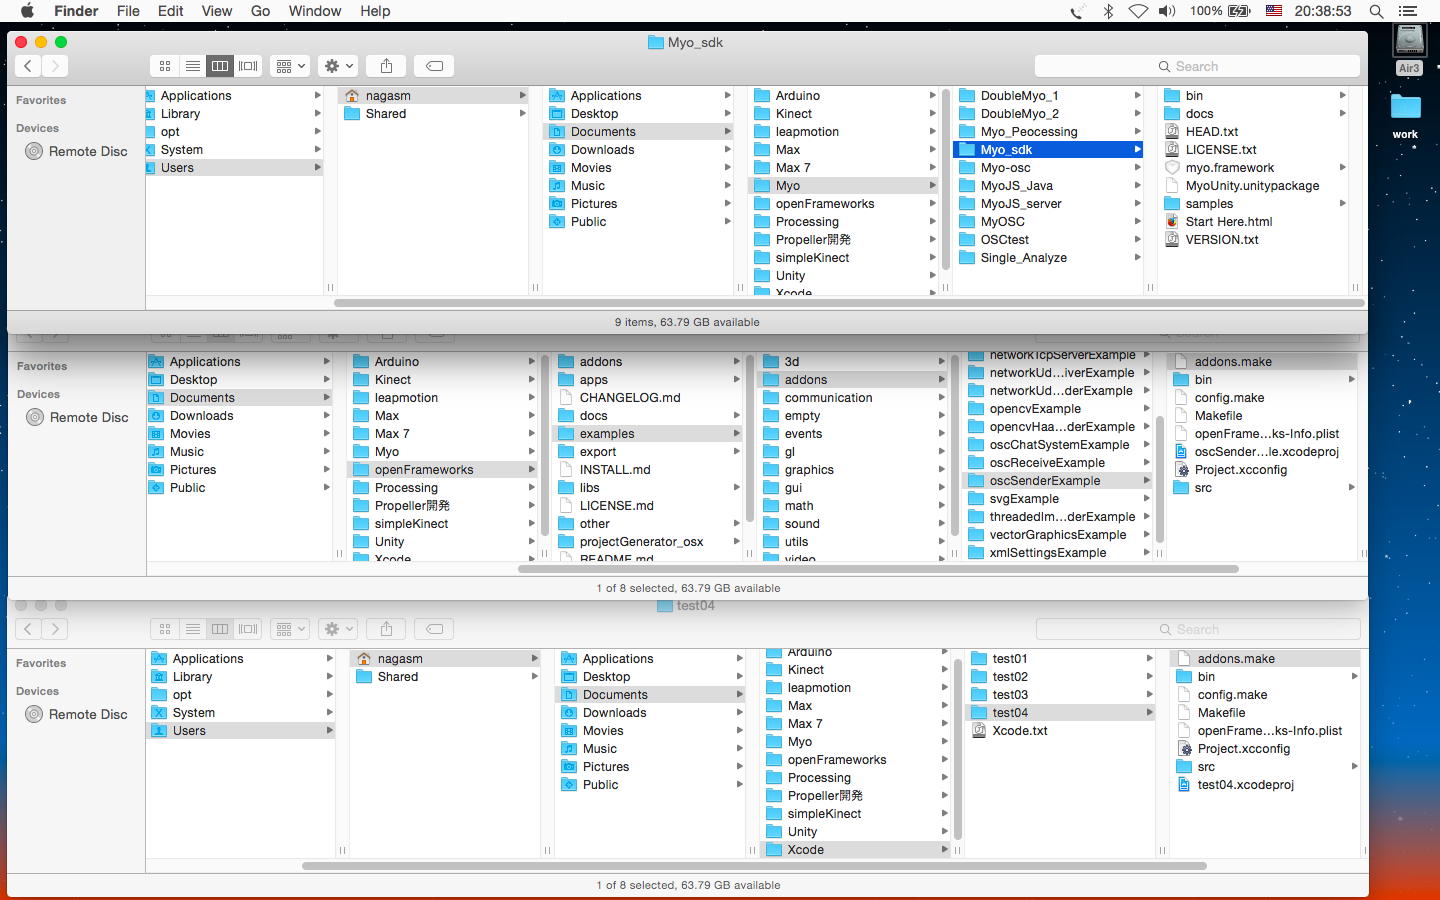The image size is (1440, 900).
Task: Switch test04 window to Cover Flow view
Action: tap(248, 629)
